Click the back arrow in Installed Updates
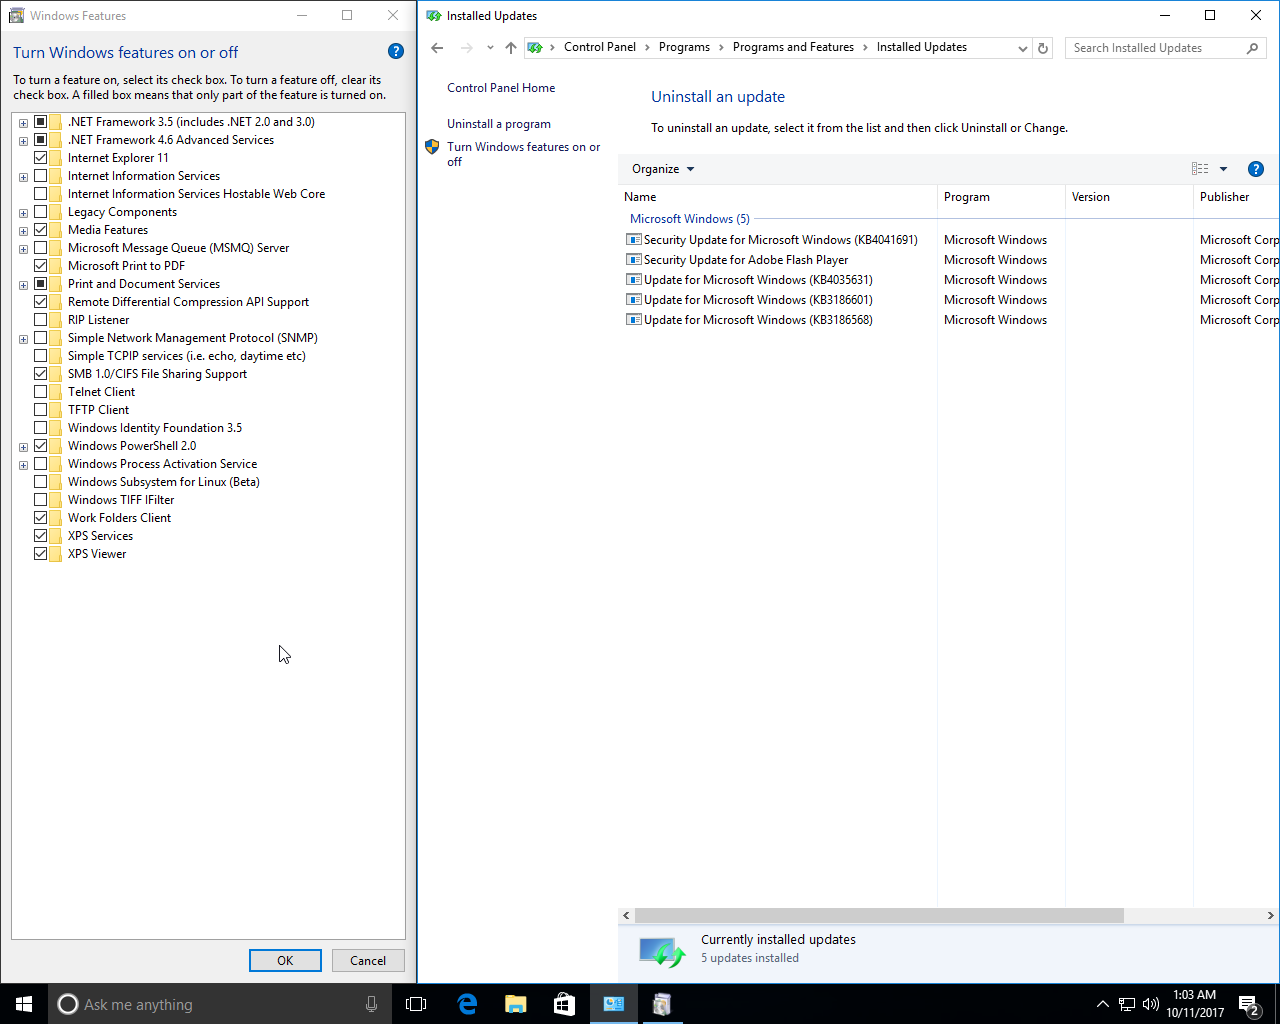Viewport: 1280px width, 1024px height. tap(437, 48)
